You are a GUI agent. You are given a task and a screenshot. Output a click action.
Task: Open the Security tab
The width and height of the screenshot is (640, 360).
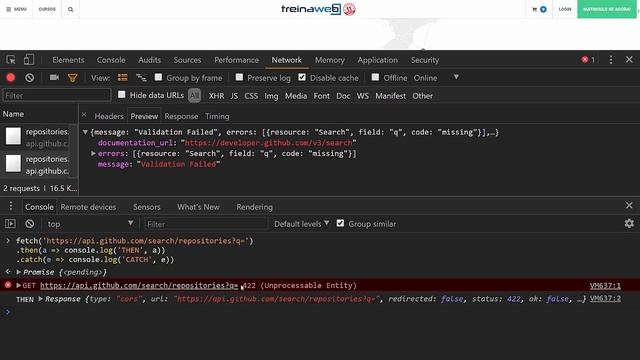click(x=425, y=60)
